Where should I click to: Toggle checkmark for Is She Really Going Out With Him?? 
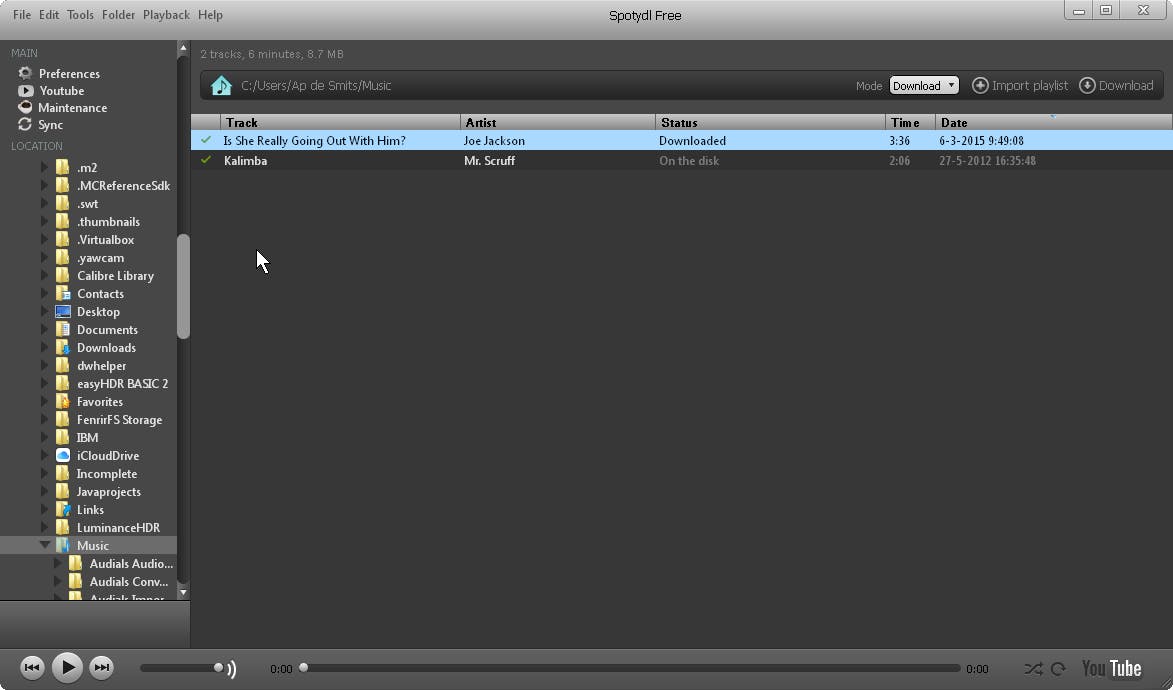[x=206, y=140]
